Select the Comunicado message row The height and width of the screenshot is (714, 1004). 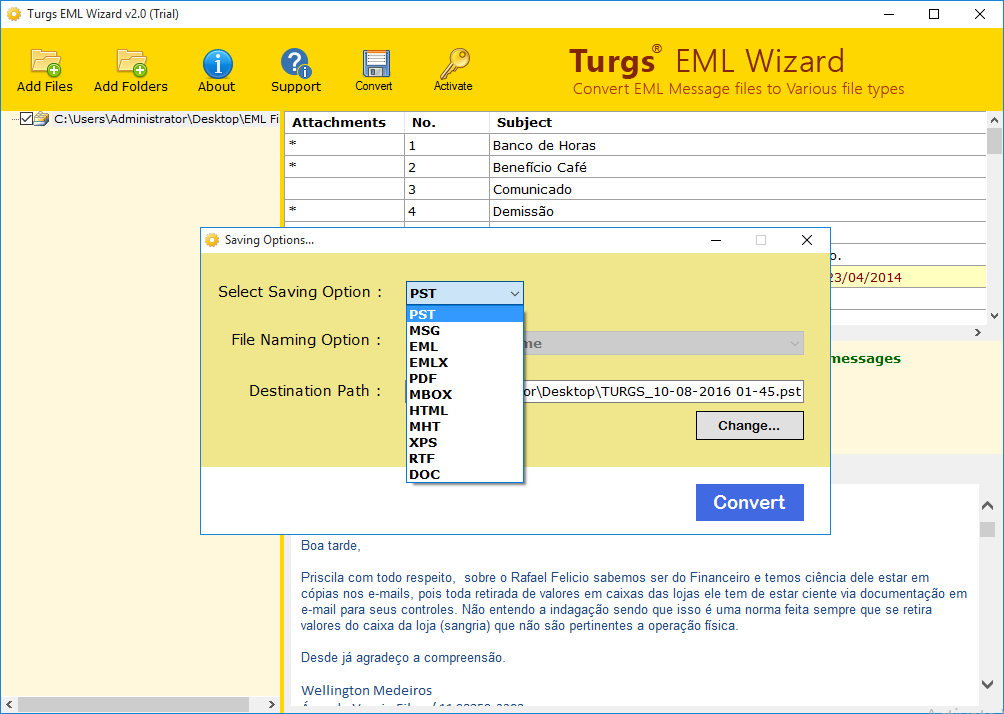(x=635, y=189)
